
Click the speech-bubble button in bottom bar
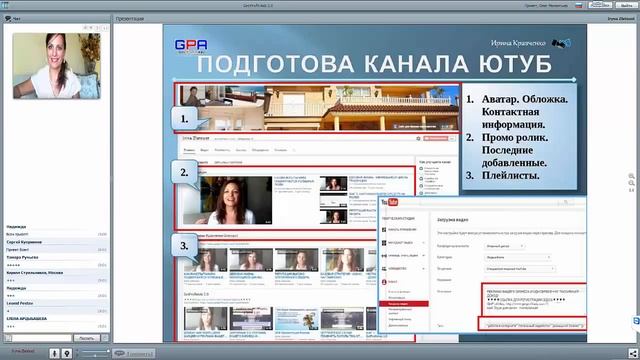(x=134, y=353)
